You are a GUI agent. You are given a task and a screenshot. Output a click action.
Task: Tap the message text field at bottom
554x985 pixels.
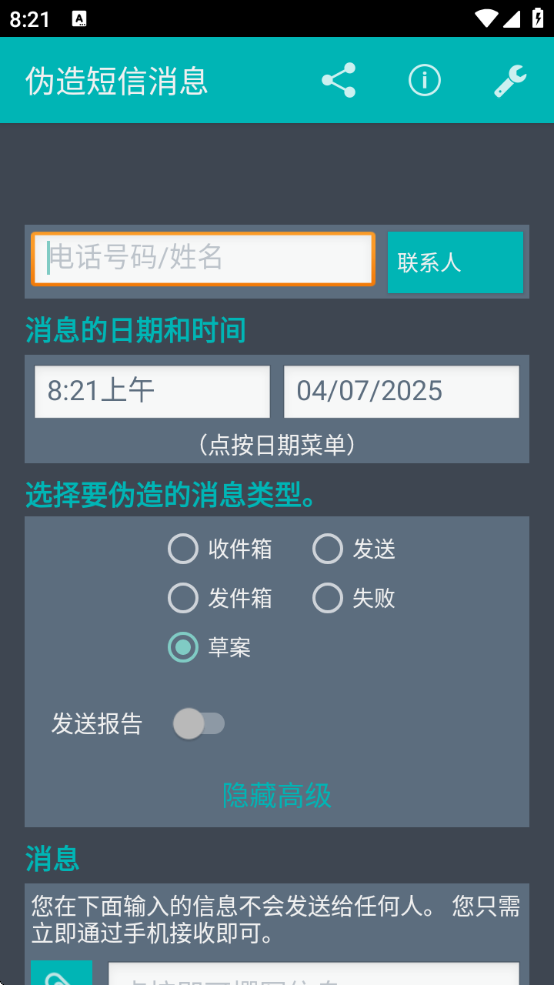pos(314,974)
